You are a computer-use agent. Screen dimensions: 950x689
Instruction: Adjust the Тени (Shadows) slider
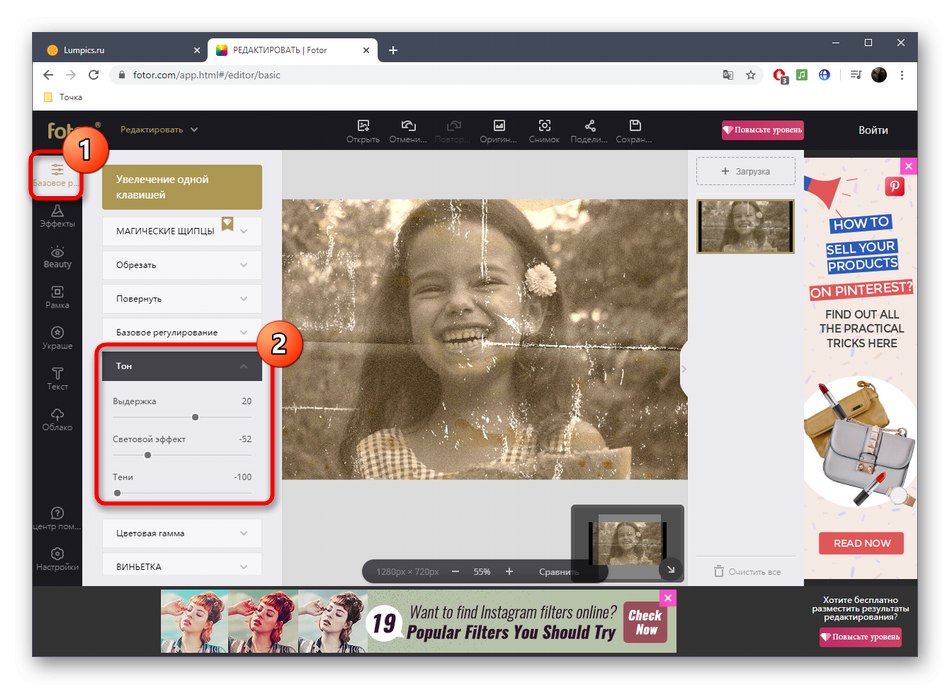[x=118, y=493]
